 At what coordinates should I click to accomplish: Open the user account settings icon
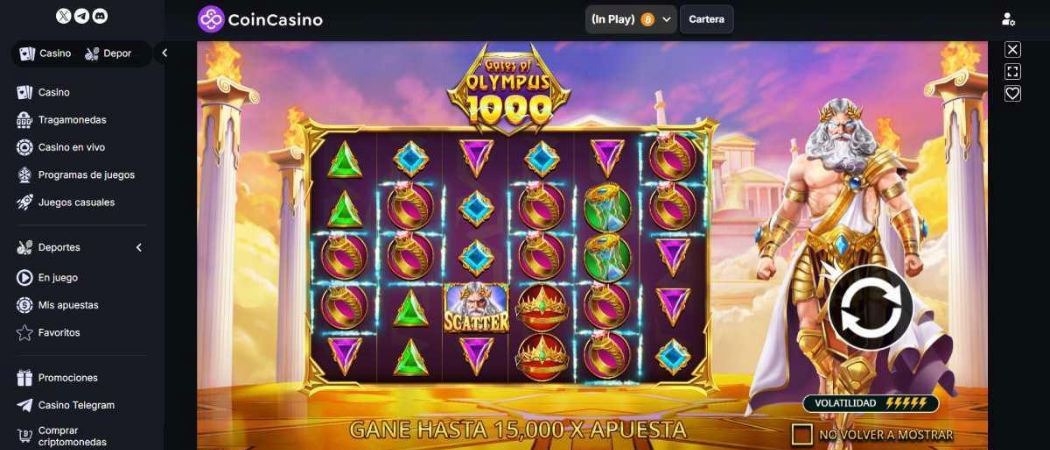click(1008, 19)
